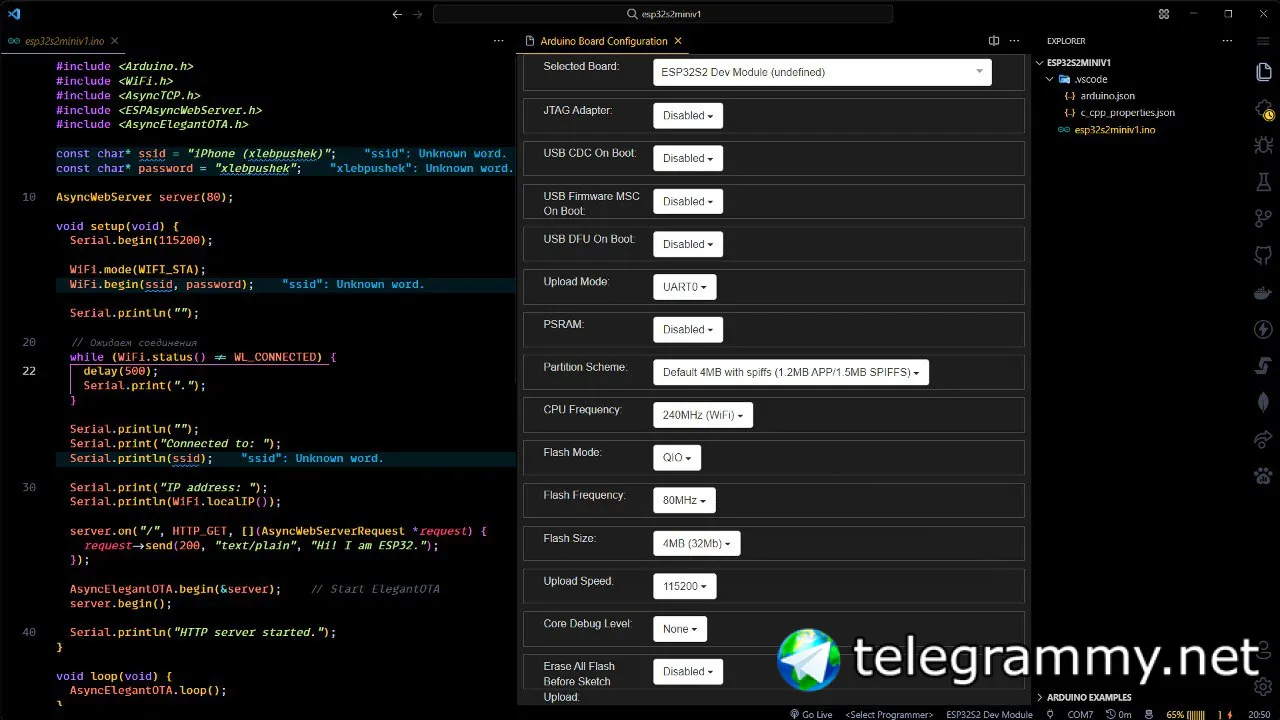Open the share arrow activity bar view
Image resolution: width=1280 pixels, height=720 pixels.
[x=1263, y=439]
